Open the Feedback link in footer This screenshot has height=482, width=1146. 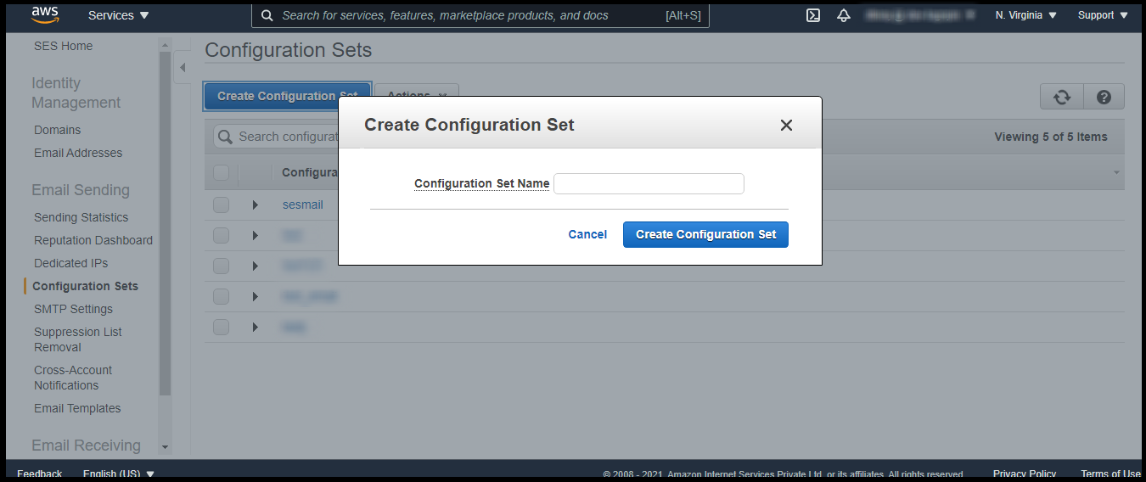39,473
